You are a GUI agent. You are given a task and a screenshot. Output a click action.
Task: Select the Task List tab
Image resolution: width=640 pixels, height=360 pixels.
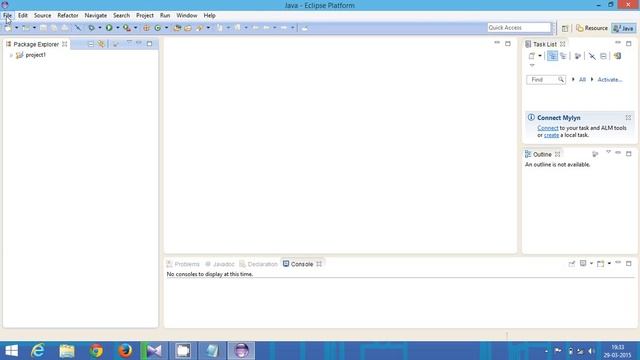(544, 44)
